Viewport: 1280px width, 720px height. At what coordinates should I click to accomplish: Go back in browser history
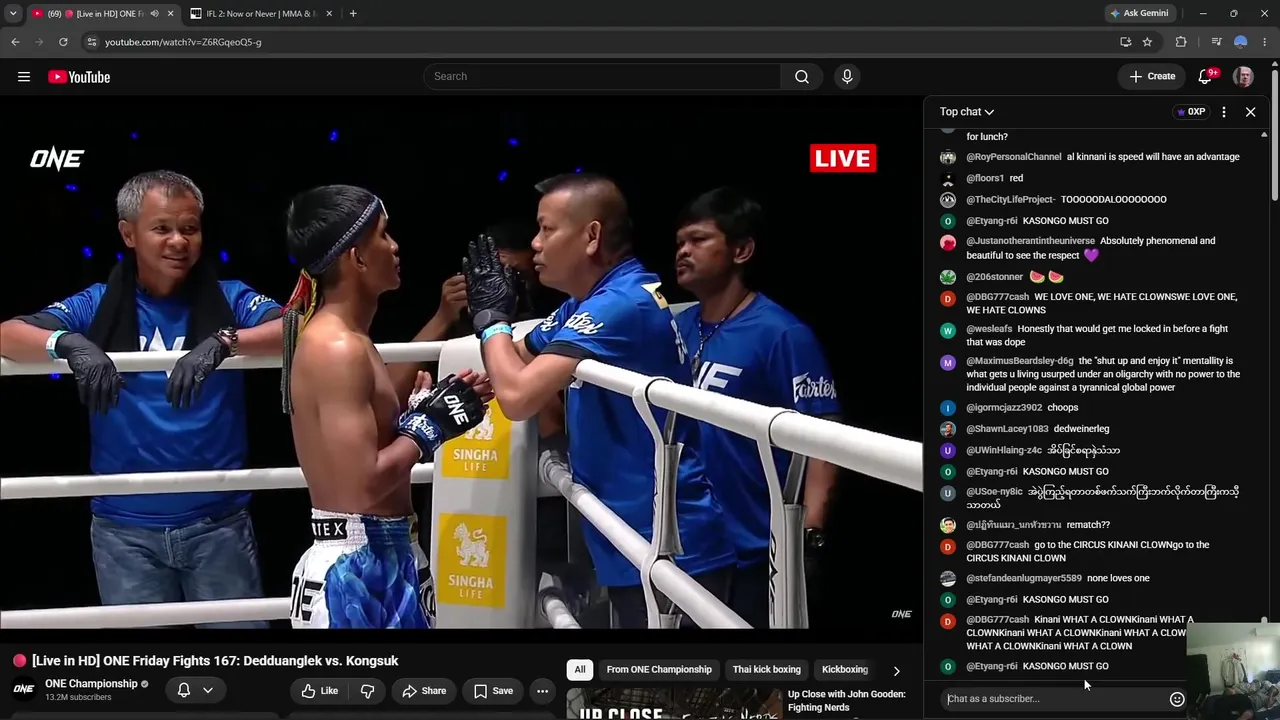point(15,42)
